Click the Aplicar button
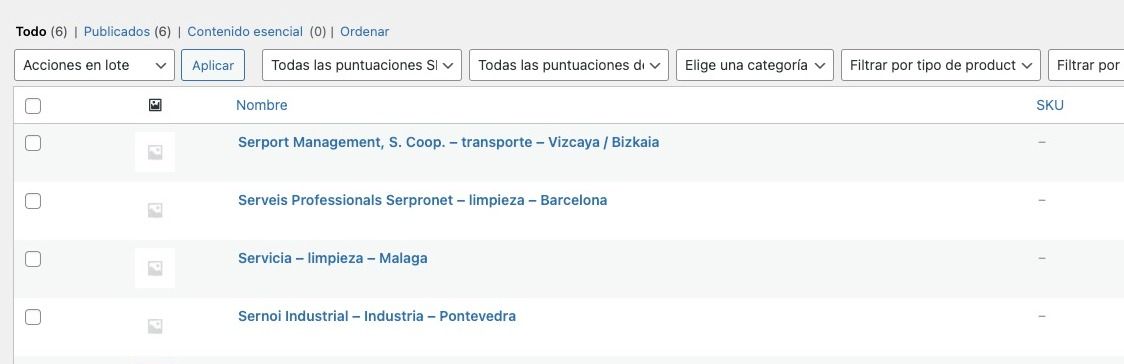The width and height of the screenshot is (1124, 364). pos(213,65)
